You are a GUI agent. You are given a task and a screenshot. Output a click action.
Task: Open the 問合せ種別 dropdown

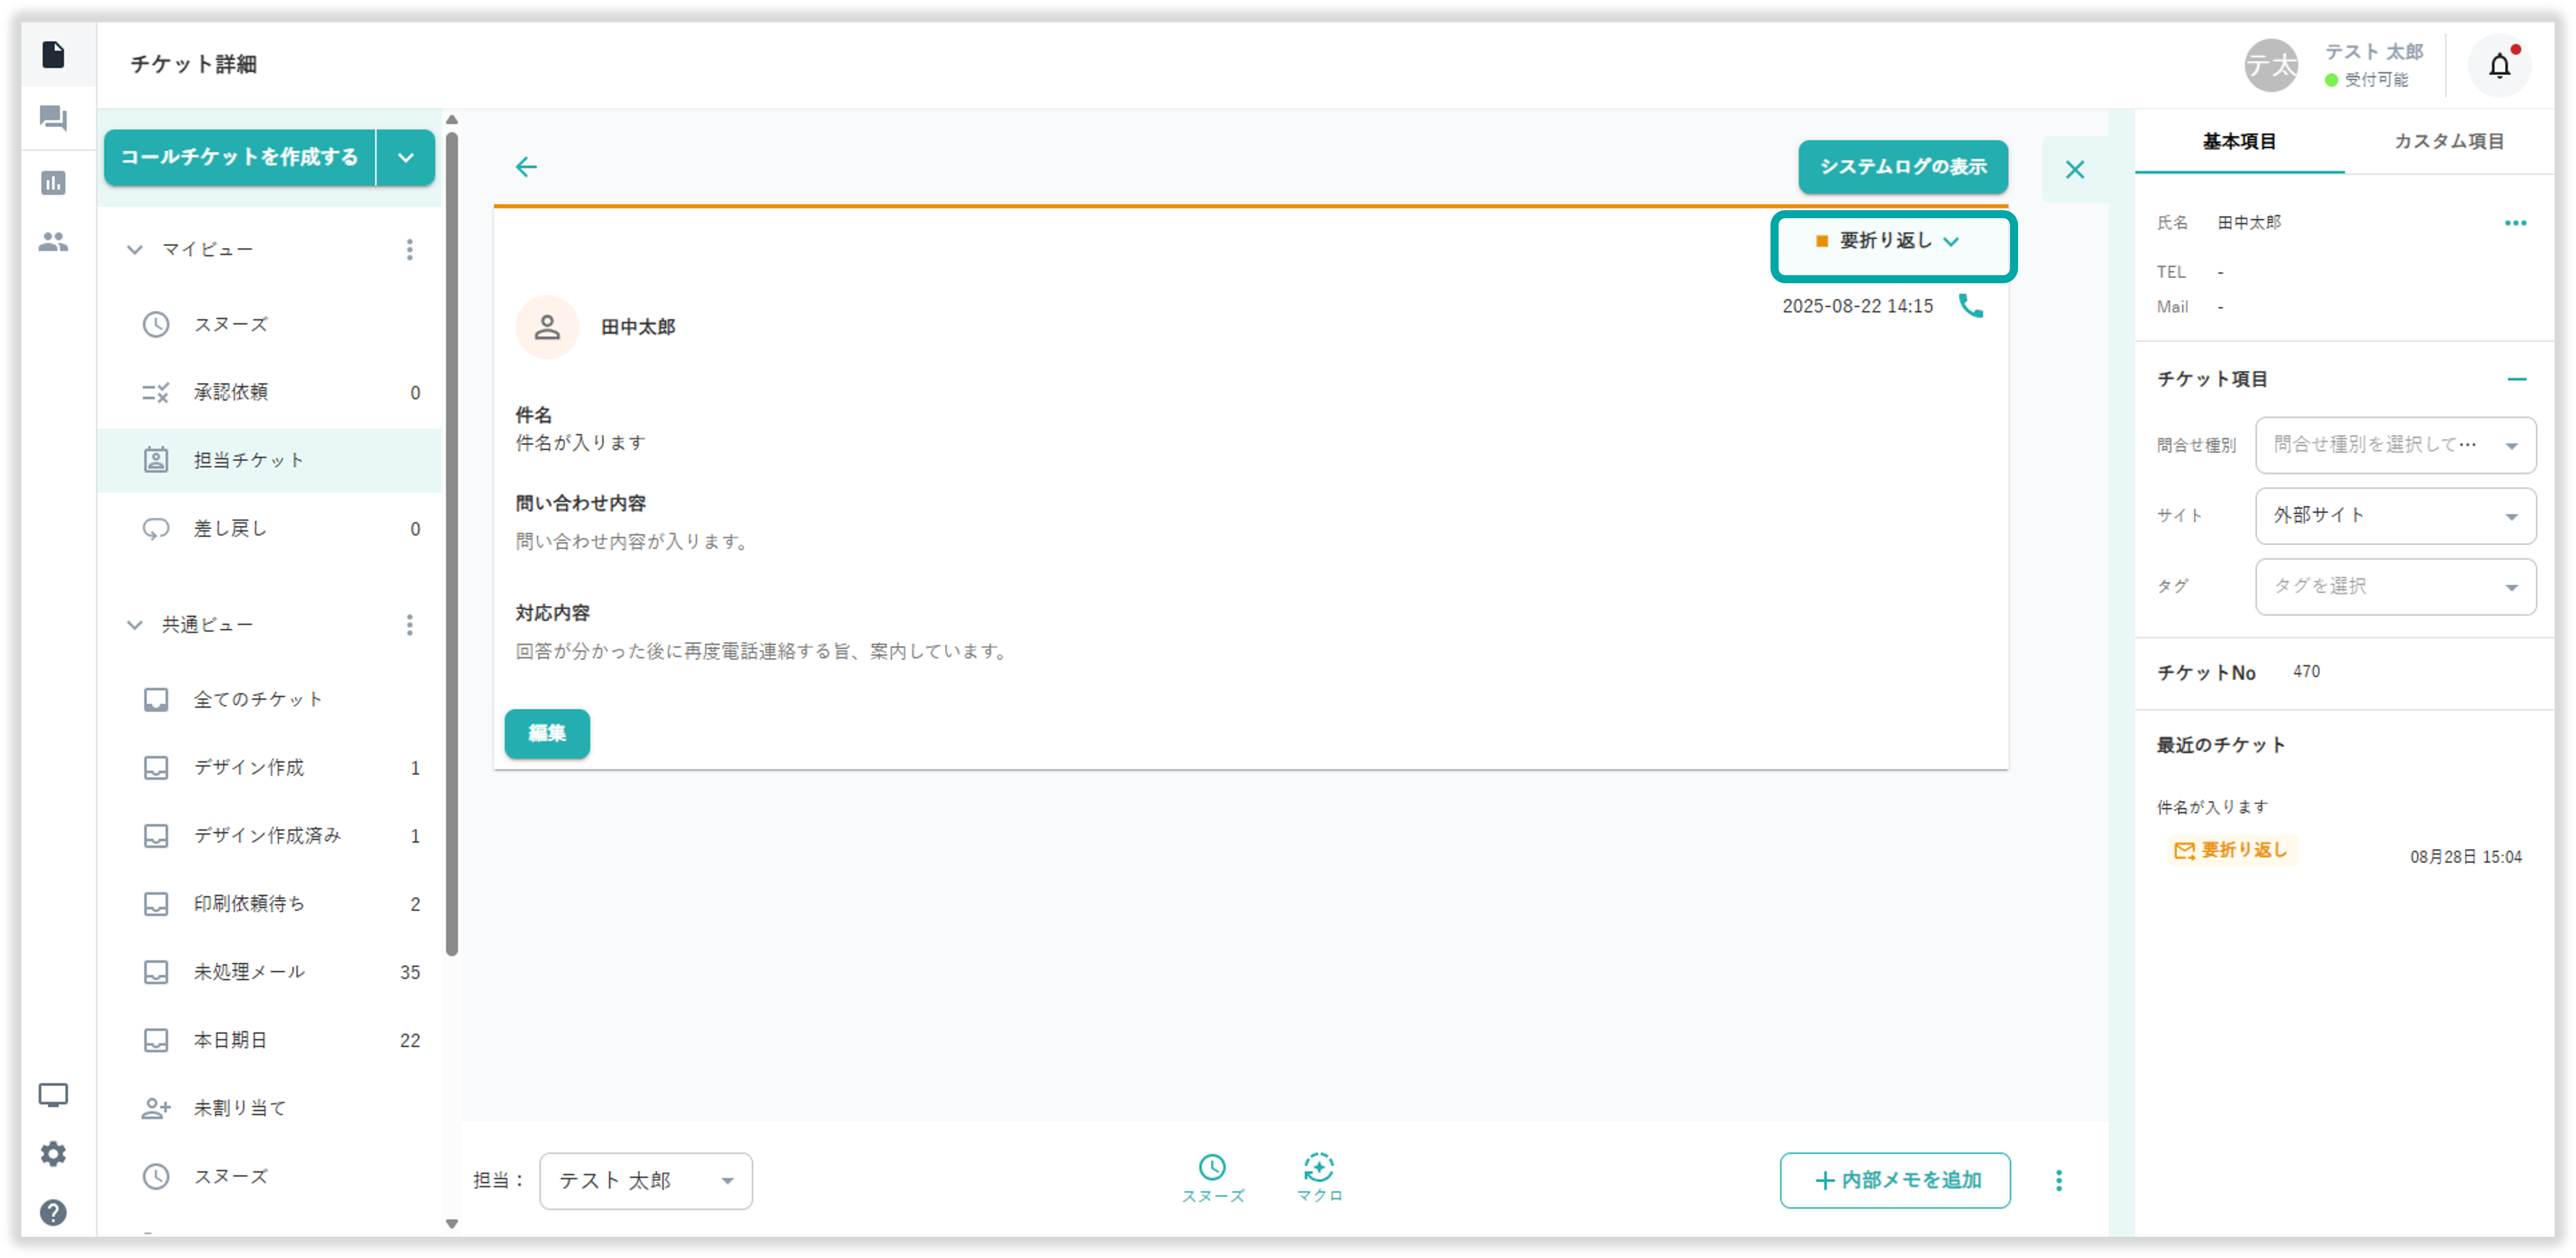click(2395, 445)
